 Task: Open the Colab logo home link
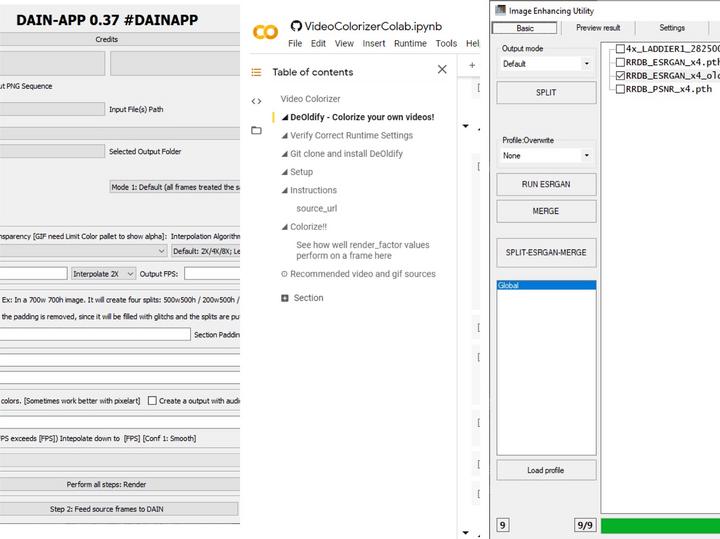coord(265,32)
